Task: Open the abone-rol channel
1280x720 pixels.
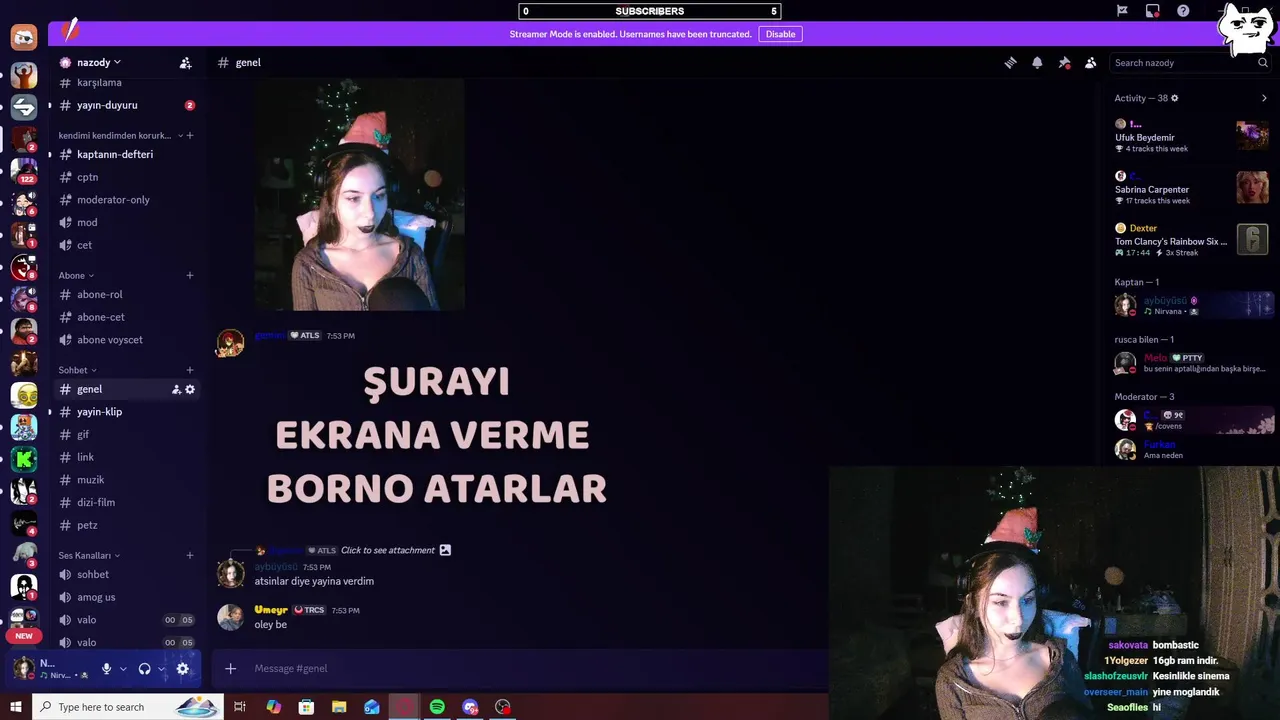Action: pyautogui.click(x=127, y=294)
